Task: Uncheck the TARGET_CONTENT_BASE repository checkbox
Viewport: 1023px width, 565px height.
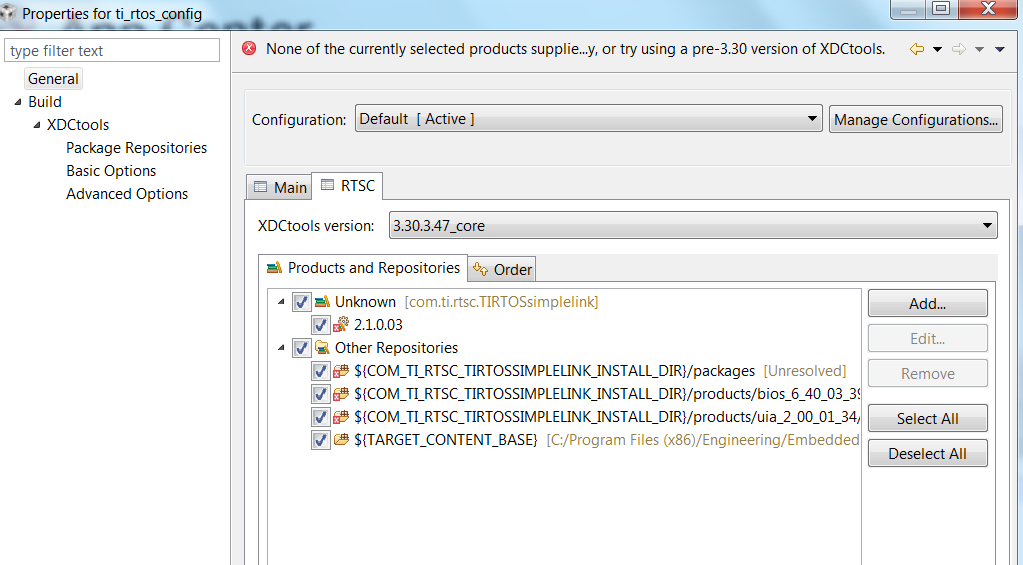Action: (x=321, y=440)
